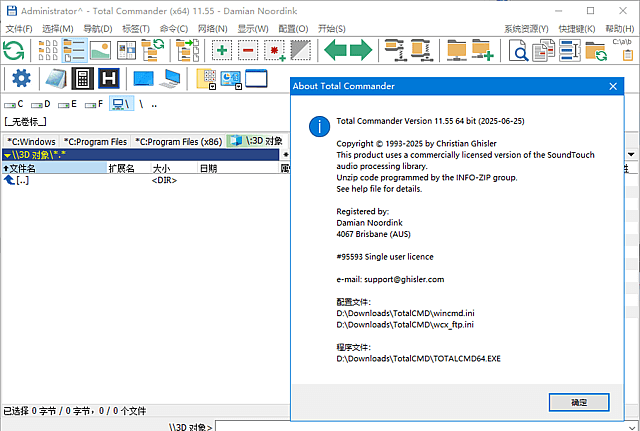Open the 显示(W) menu
The height and width of the screenshot is (431, 640).
point(253,29)
